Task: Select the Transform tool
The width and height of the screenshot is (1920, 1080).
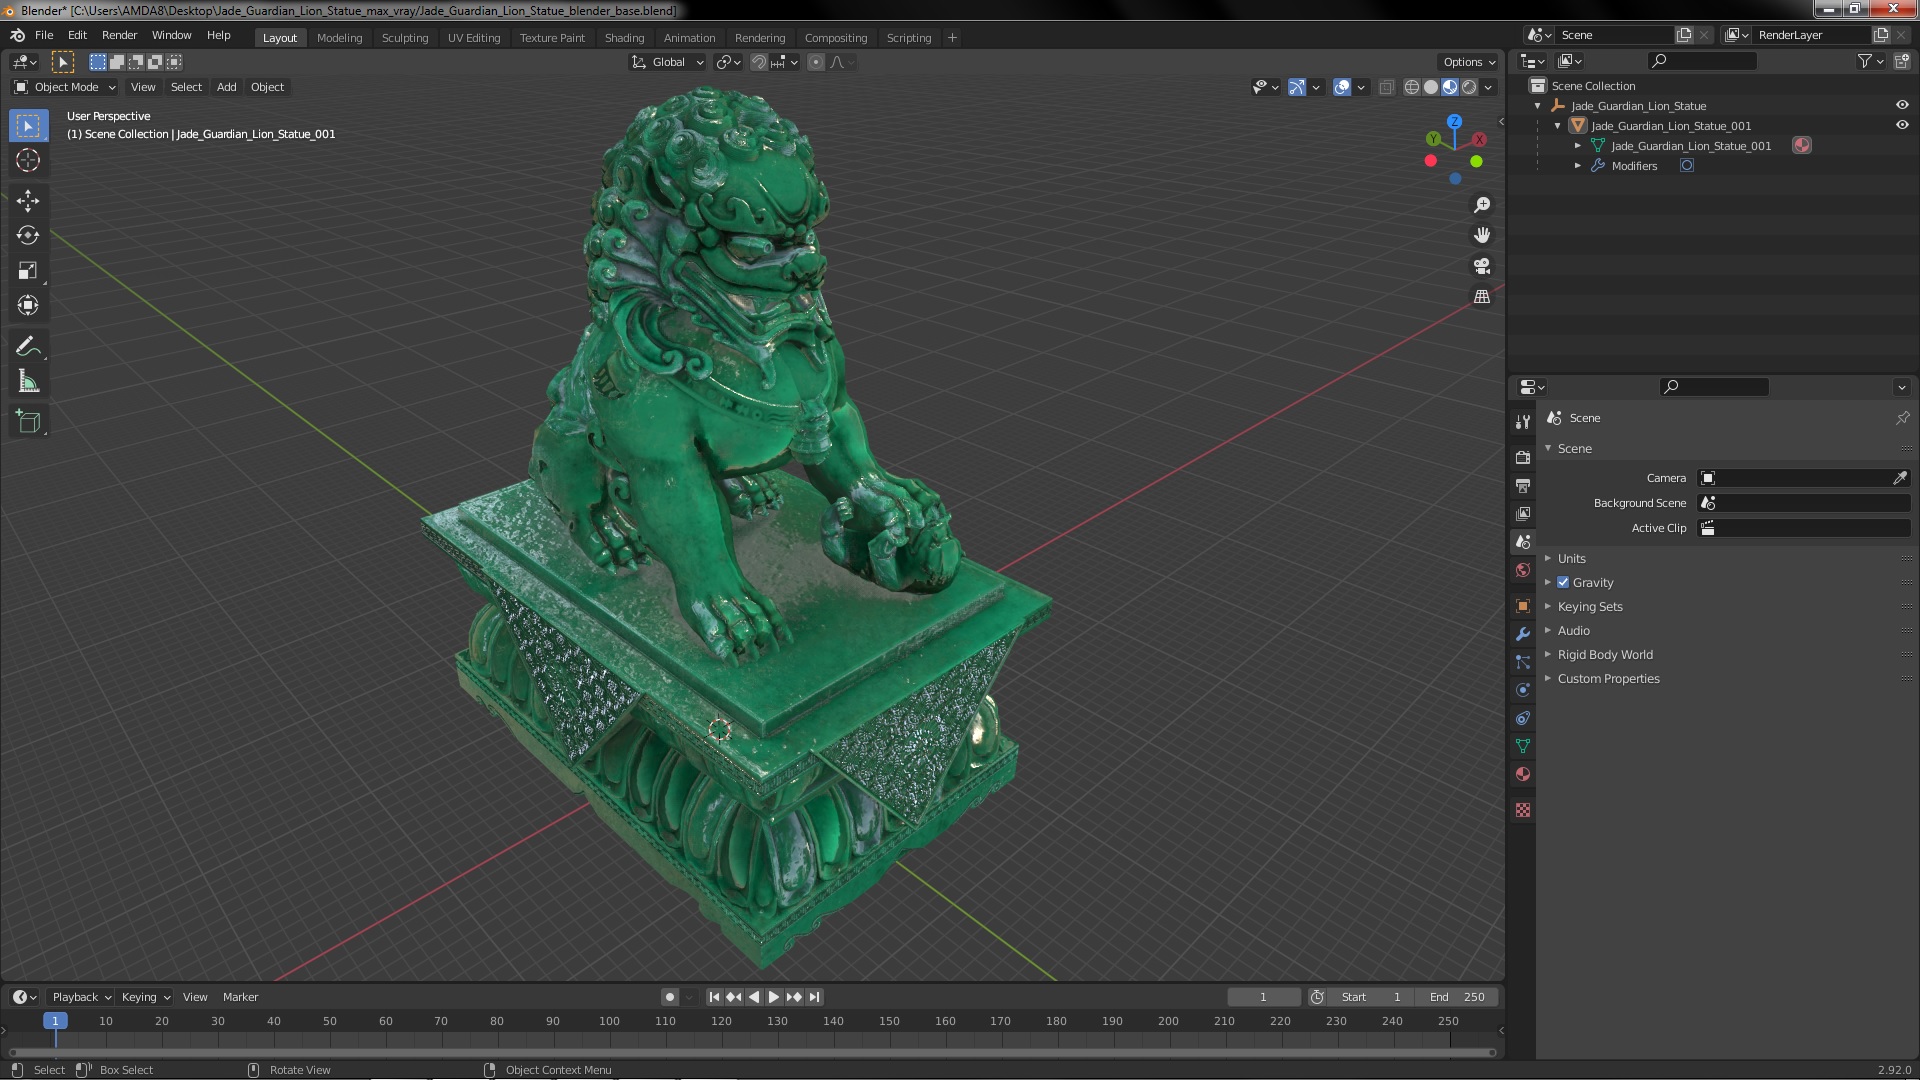Action: 28,306
